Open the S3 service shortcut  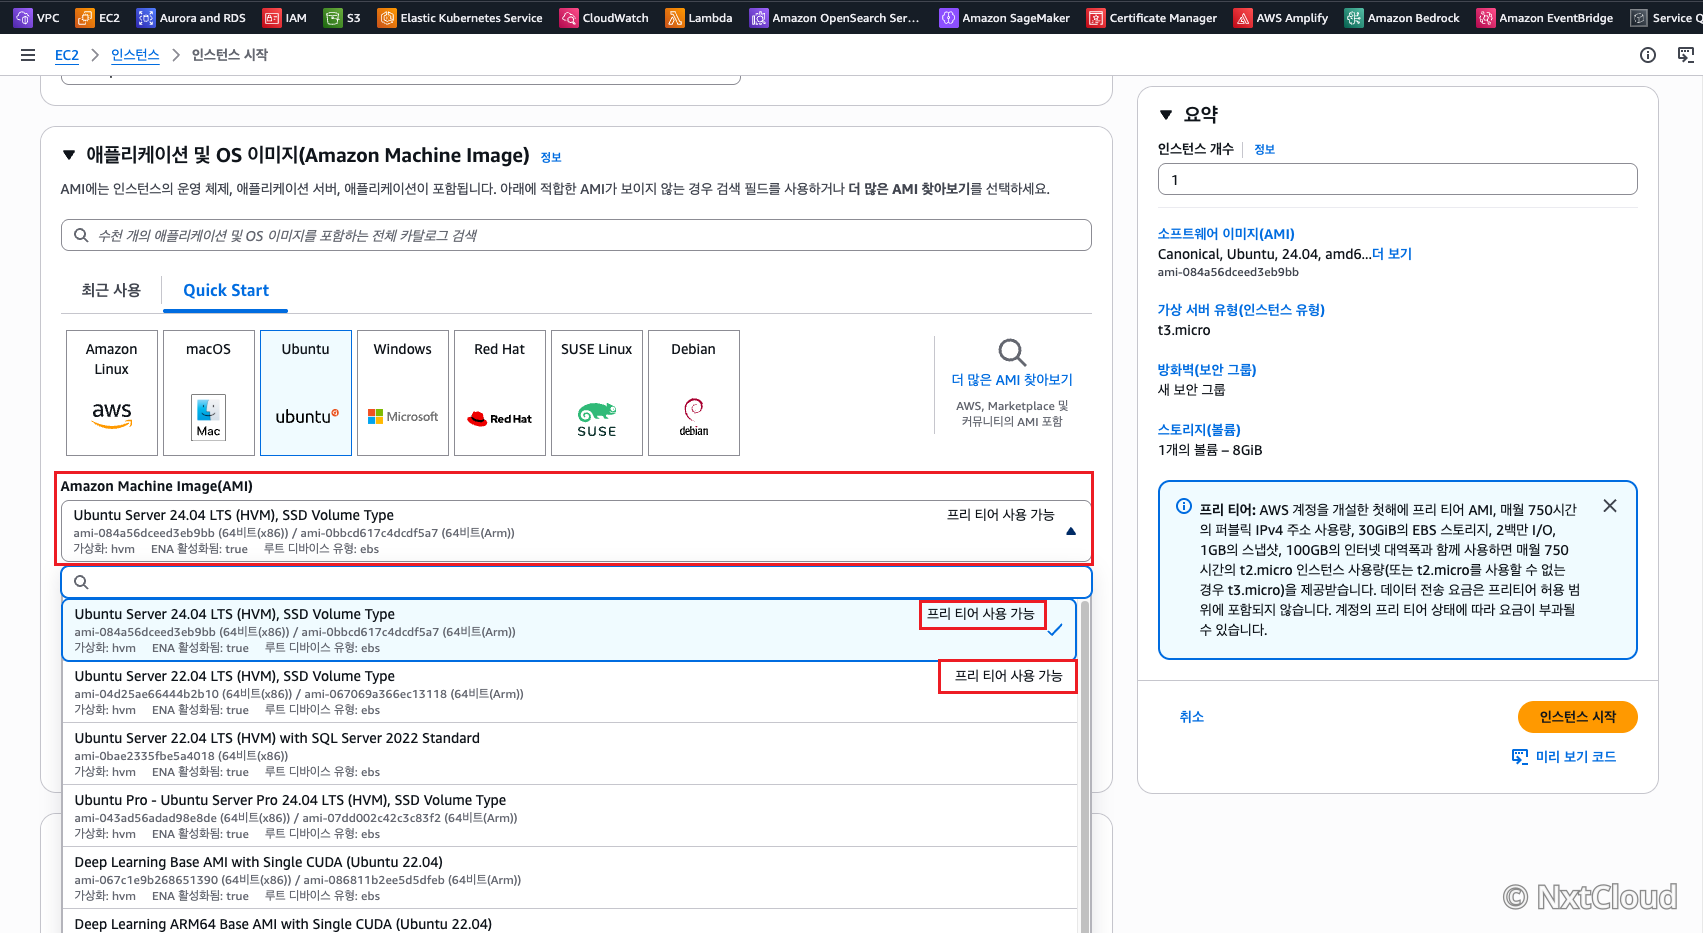pos(342,17)
